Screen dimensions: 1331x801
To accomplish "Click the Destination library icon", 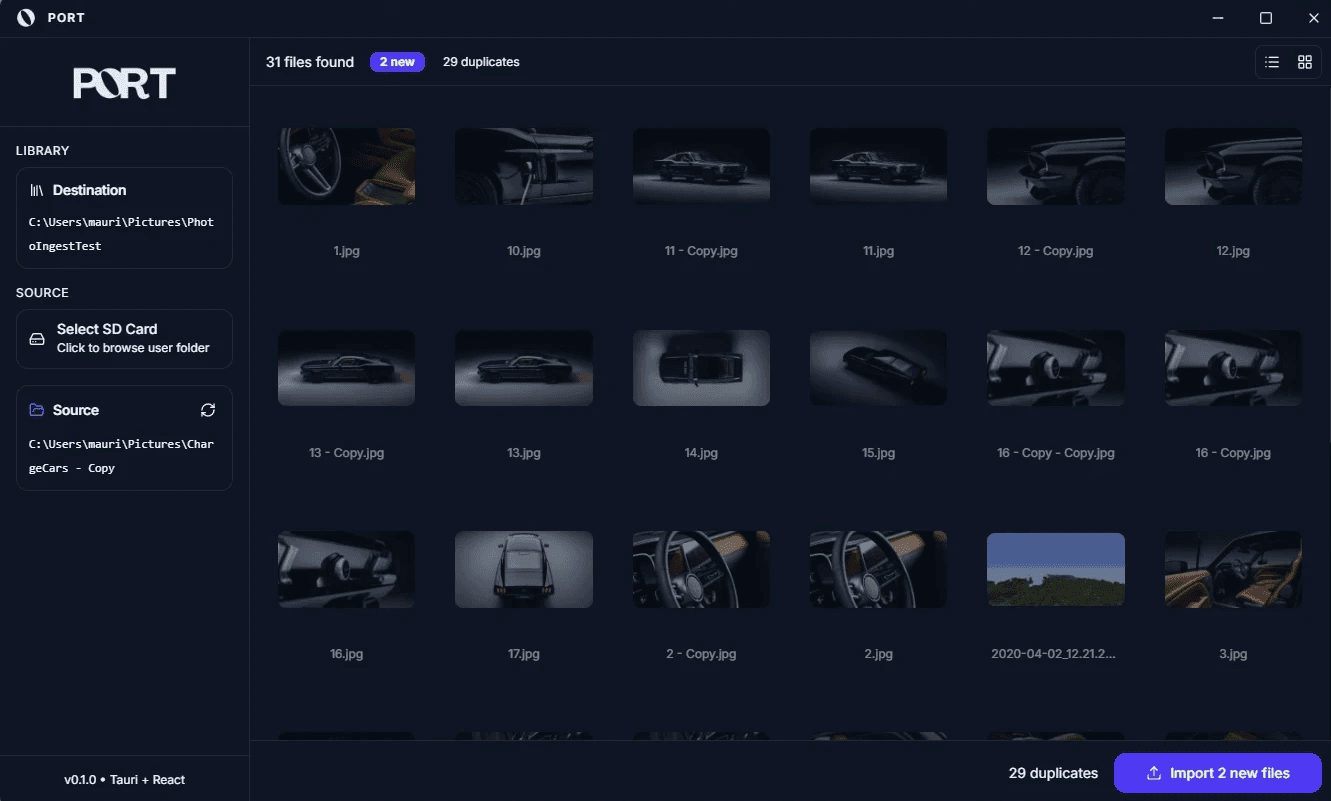I will (37, 190).
